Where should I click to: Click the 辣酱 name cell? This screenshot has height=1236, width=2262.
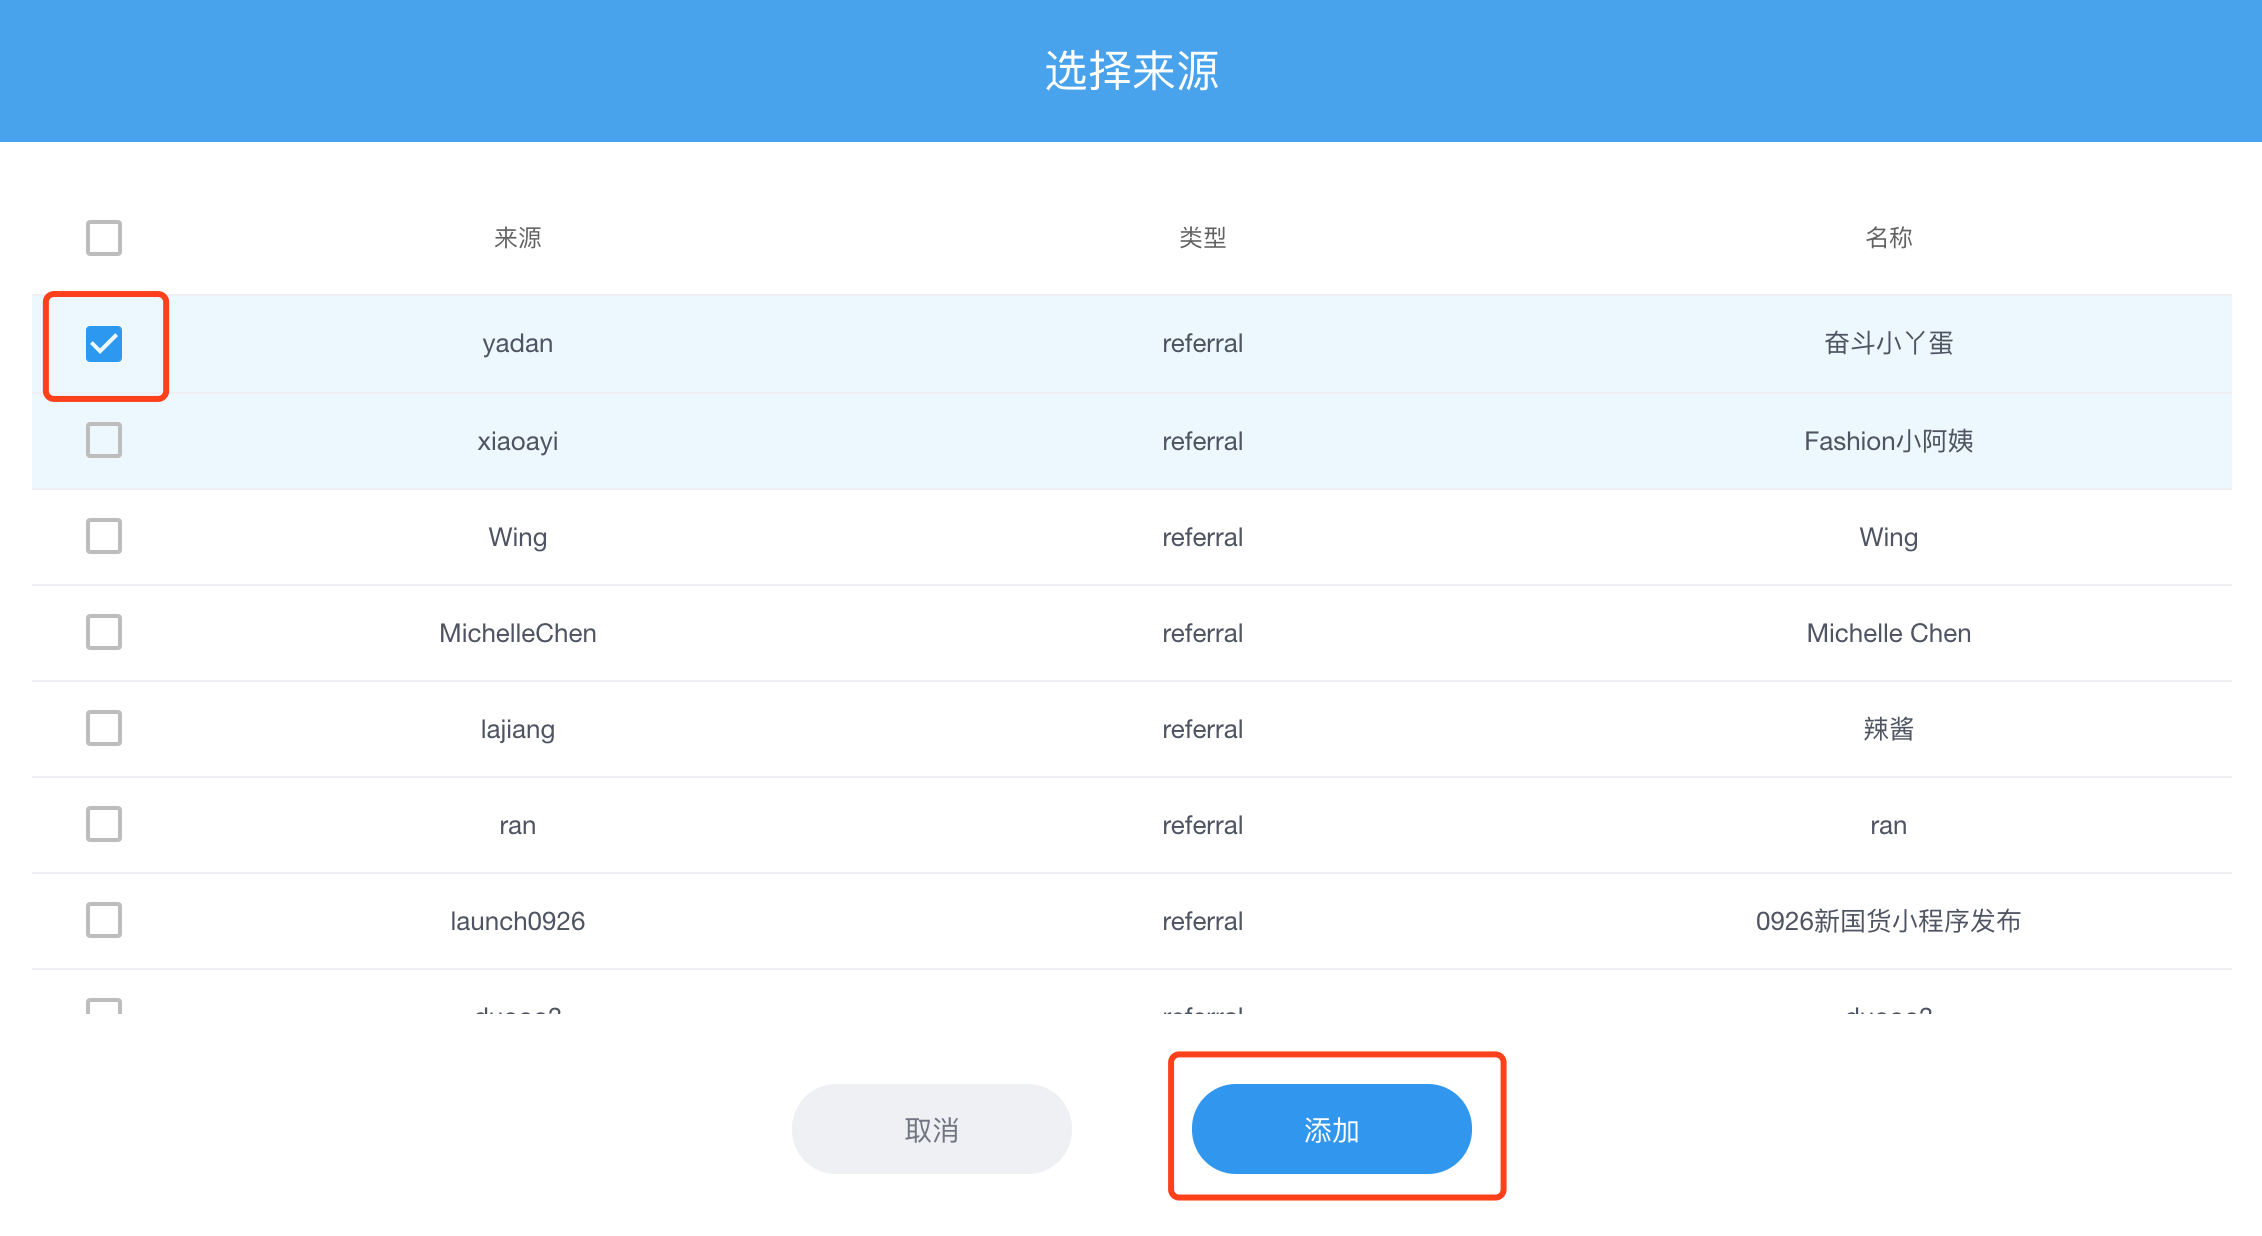coord(1889,729)
